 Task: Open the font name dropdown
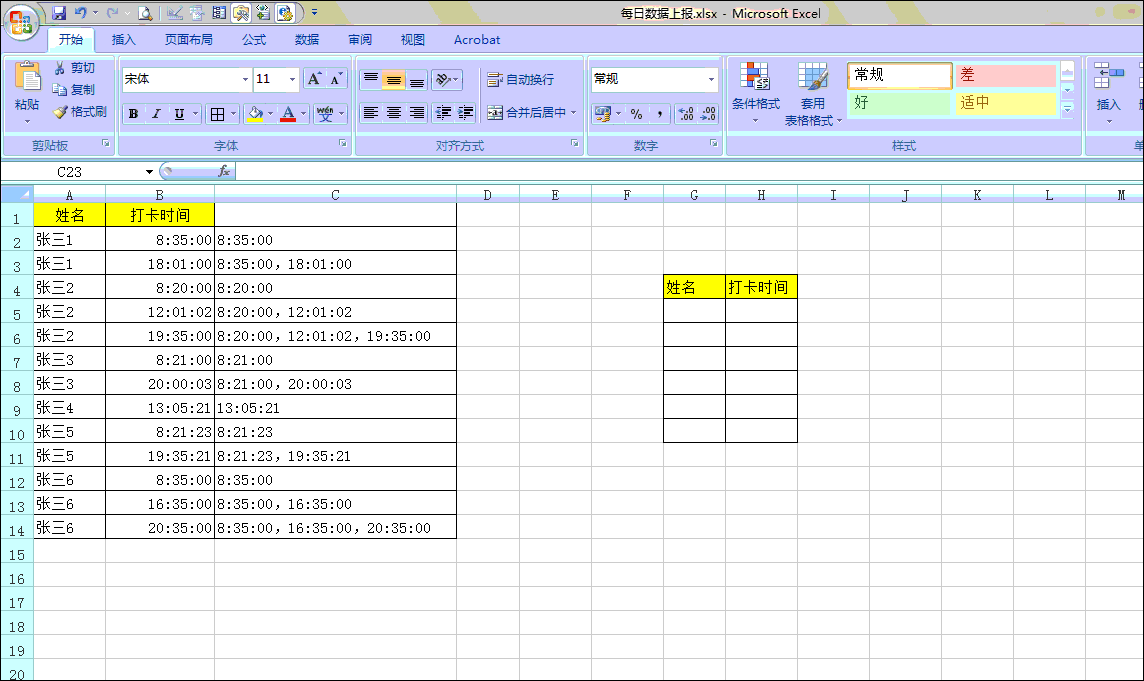tap(245, 80)
